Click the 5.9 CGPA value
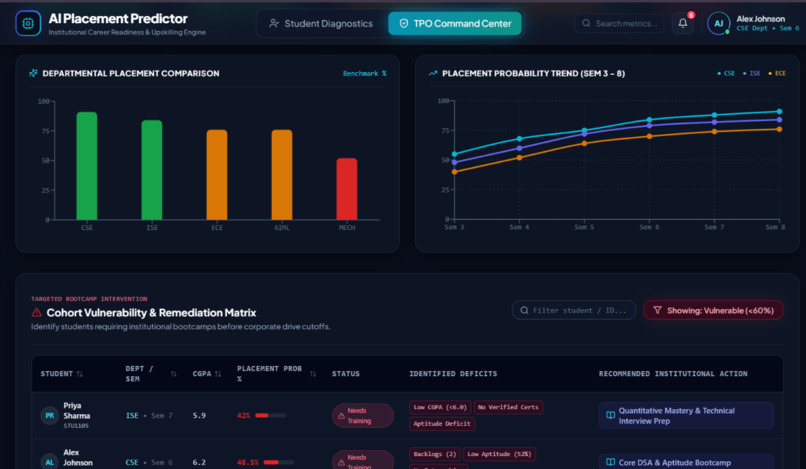 point(199,416)
